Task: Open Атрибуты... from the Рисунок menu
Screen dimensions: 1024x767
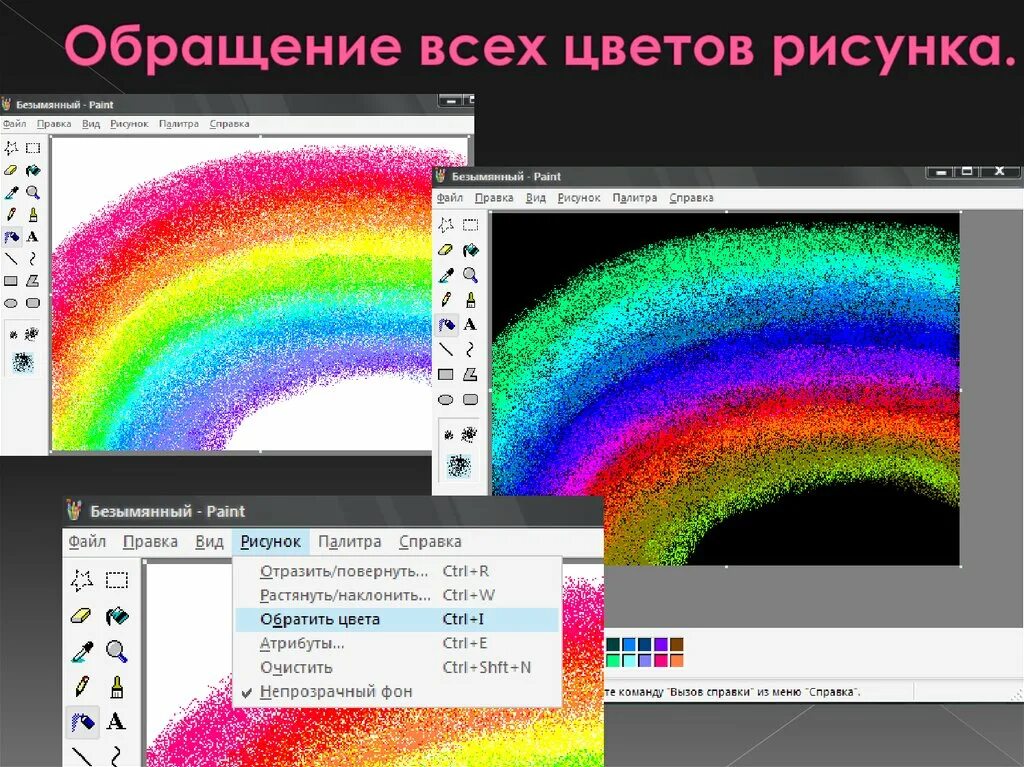Action: pos(397,644)
